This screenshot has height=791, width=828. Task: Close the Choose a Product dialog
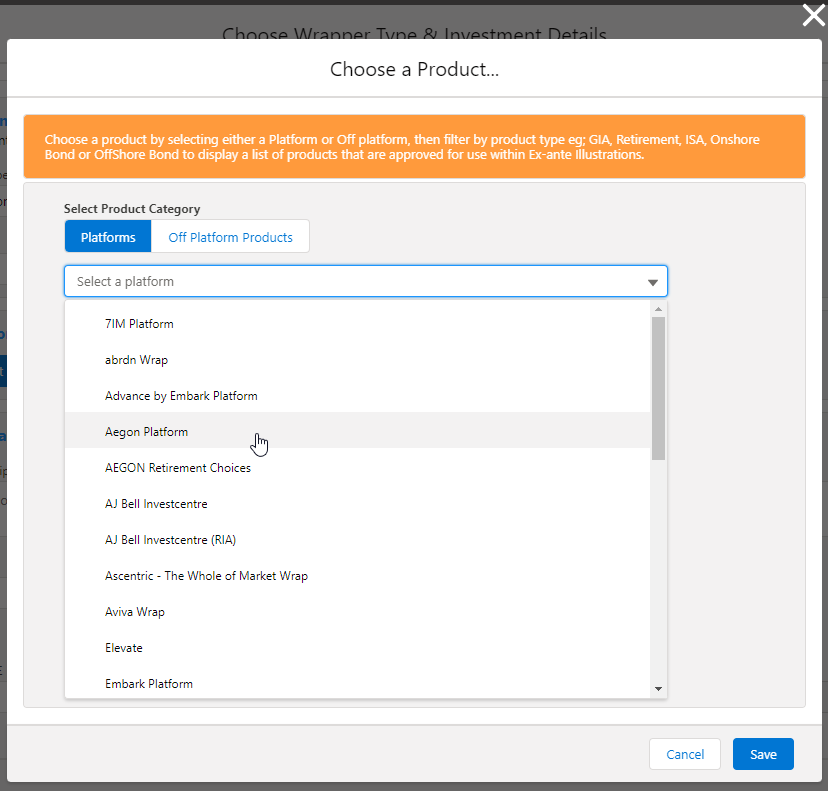pyautogui.click(x=813, y=15)
